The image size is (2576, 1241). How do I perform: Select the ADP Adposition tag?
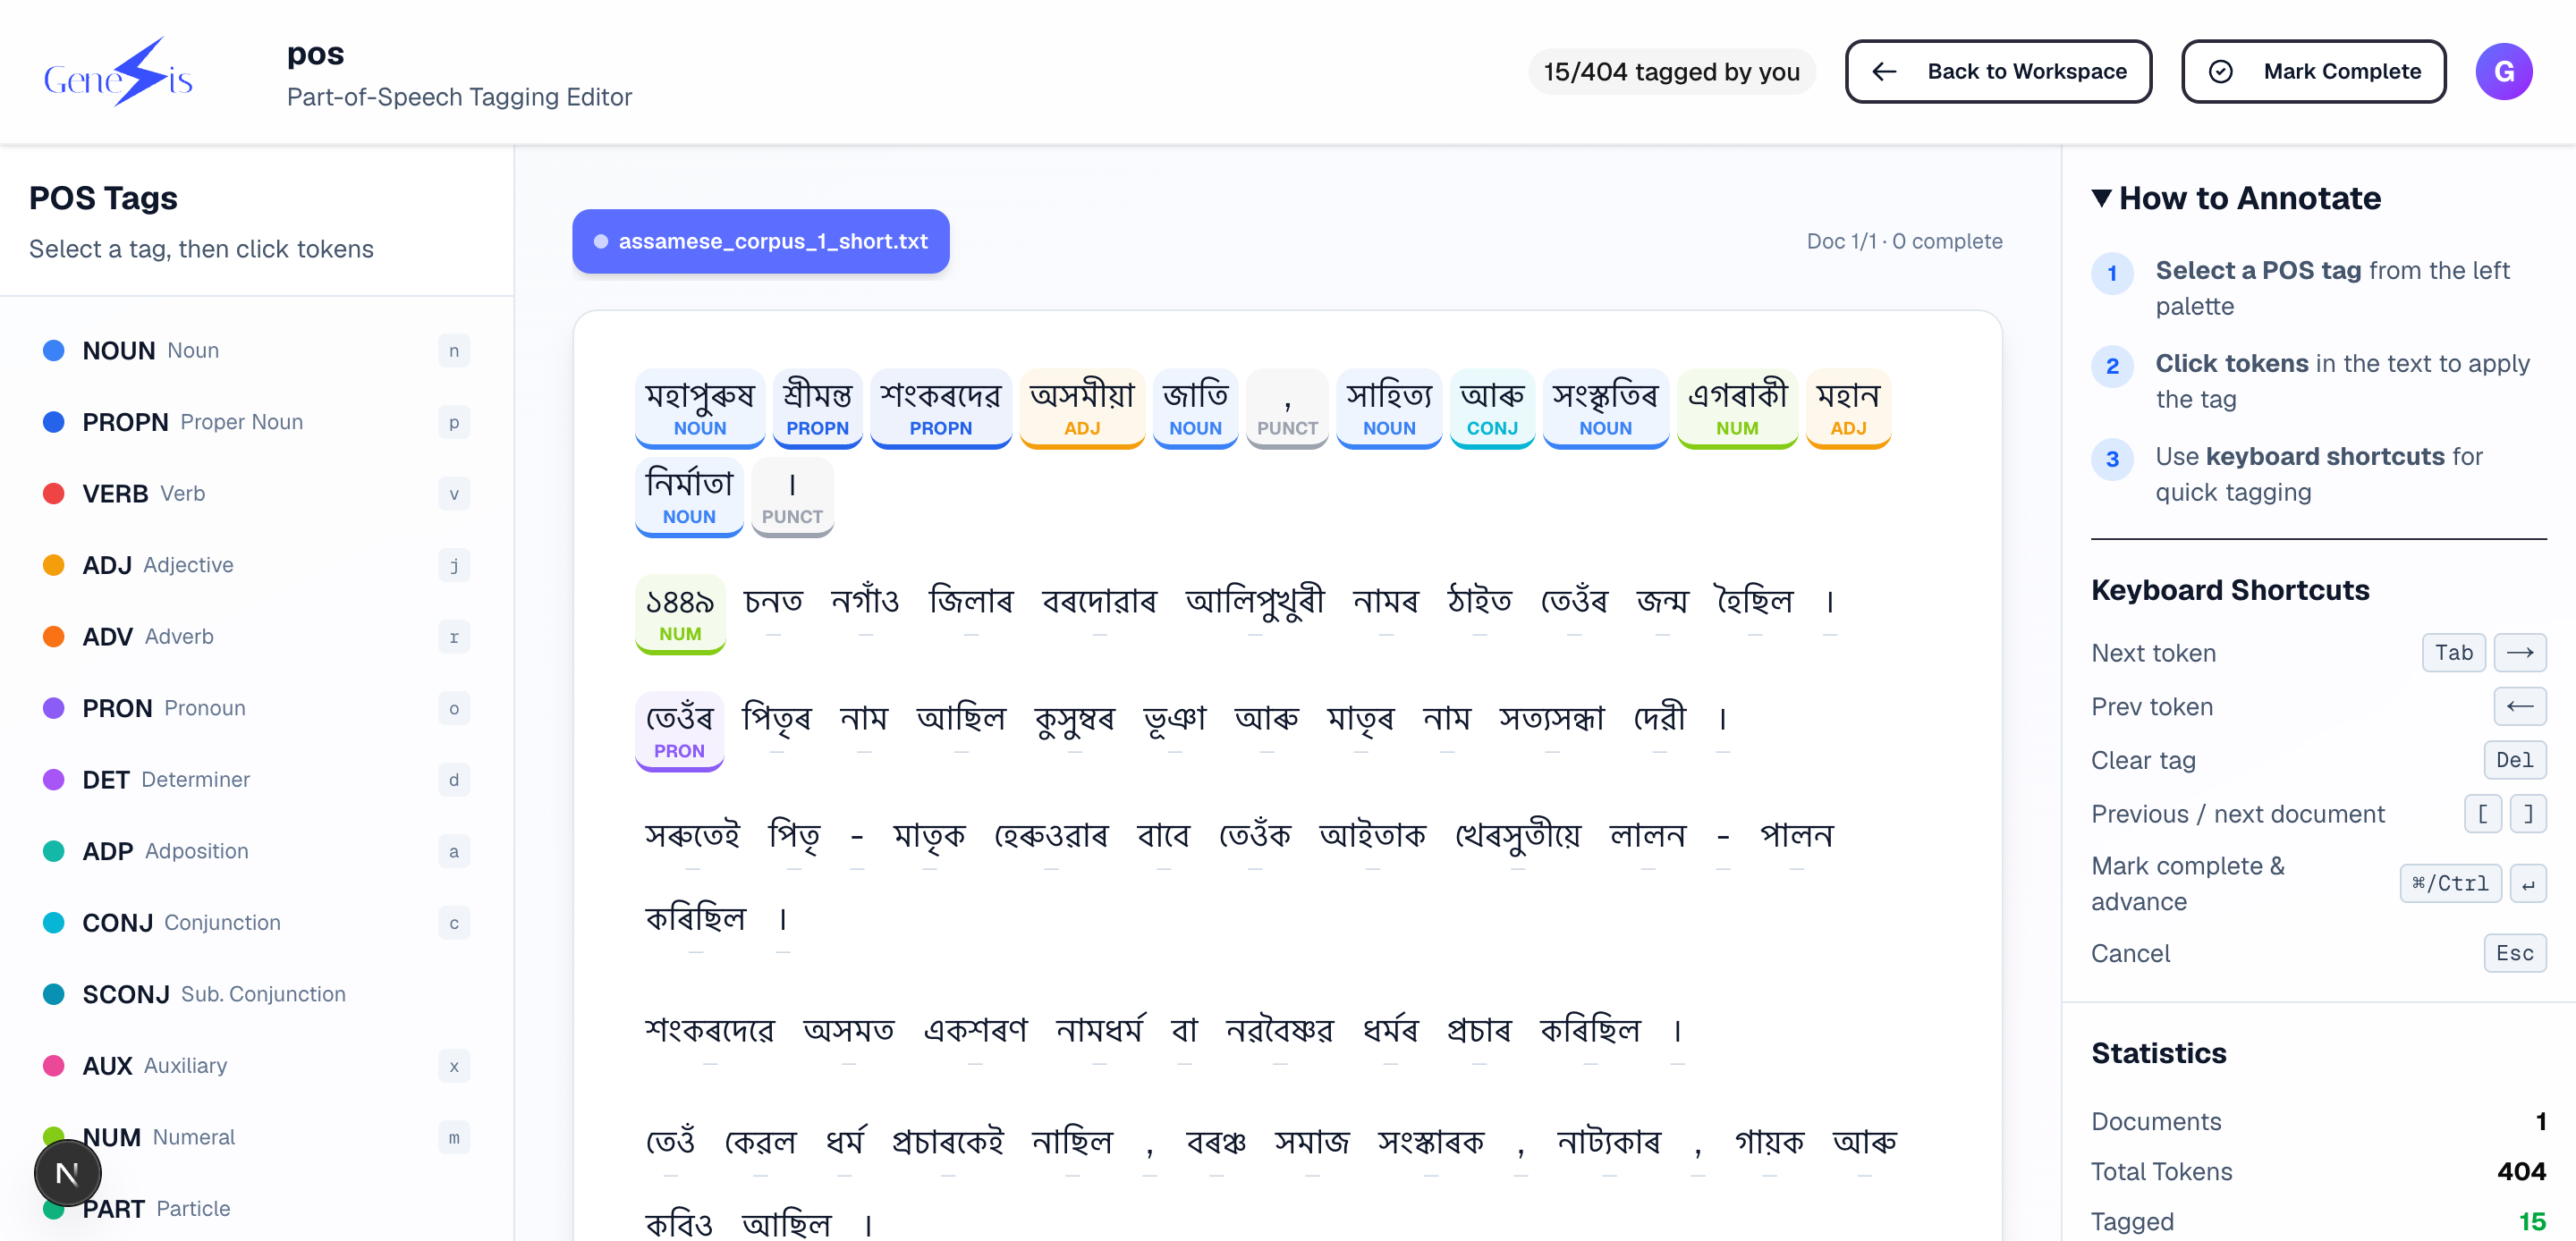click(x=257, y=851)
